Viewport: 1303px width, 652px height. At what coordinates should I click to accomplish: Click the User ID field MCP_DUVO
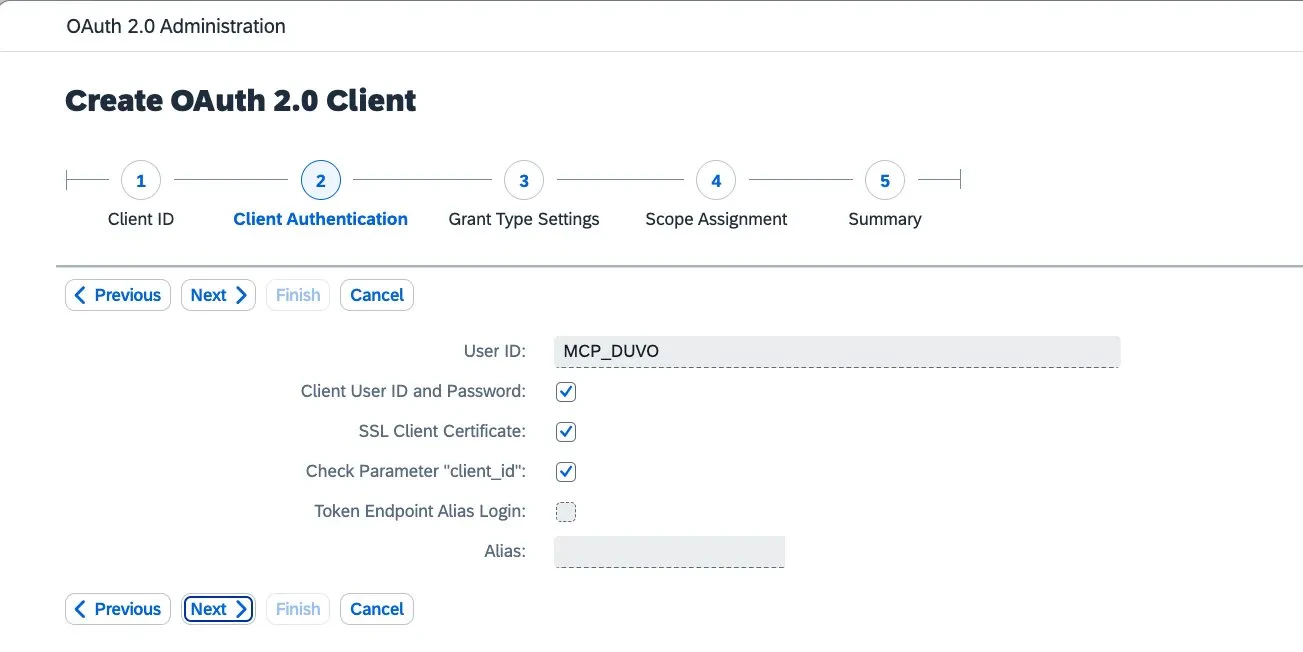pos(837,352)
